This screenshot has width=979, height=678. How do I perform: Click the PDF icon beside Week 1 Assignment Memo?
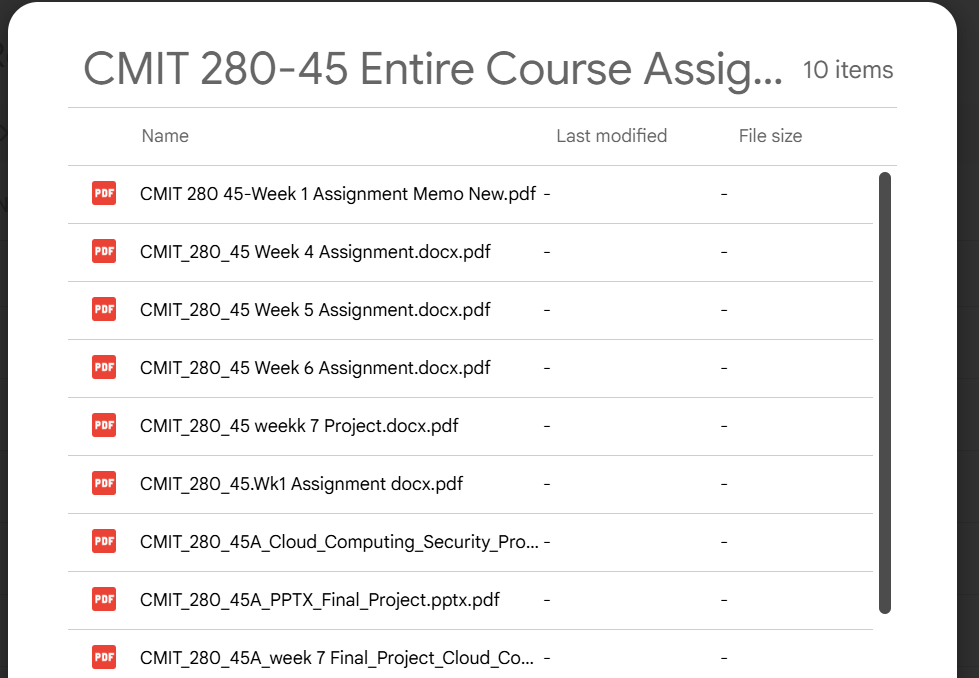[x=103, y=193]
